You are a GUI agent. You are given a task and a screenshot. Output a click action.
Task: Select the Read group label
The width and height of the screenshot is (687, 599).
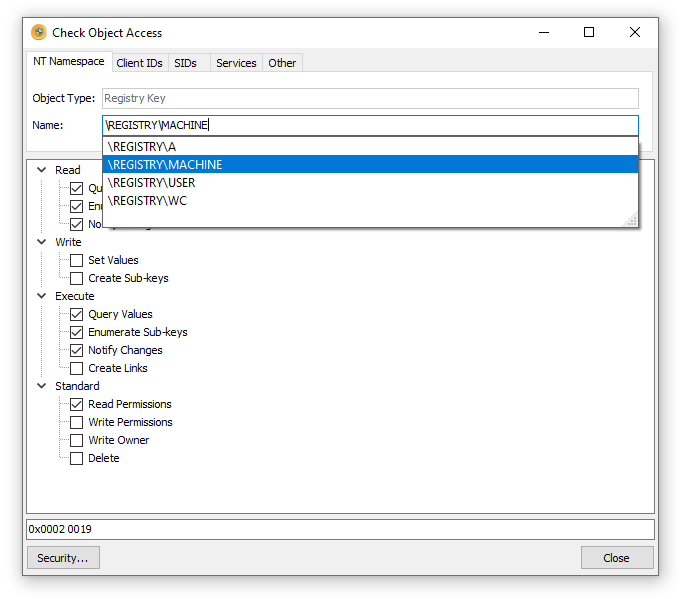tap(67, 170)
